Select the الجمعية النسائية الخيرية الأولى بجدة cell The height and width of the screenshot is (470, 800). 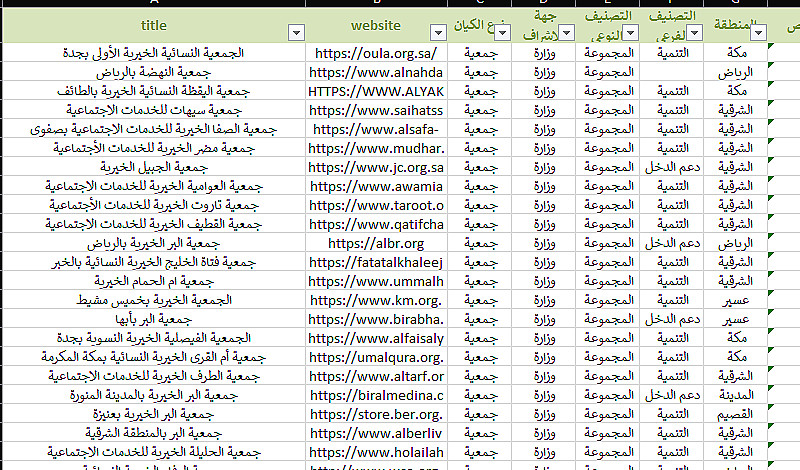[x=154, y=53]
